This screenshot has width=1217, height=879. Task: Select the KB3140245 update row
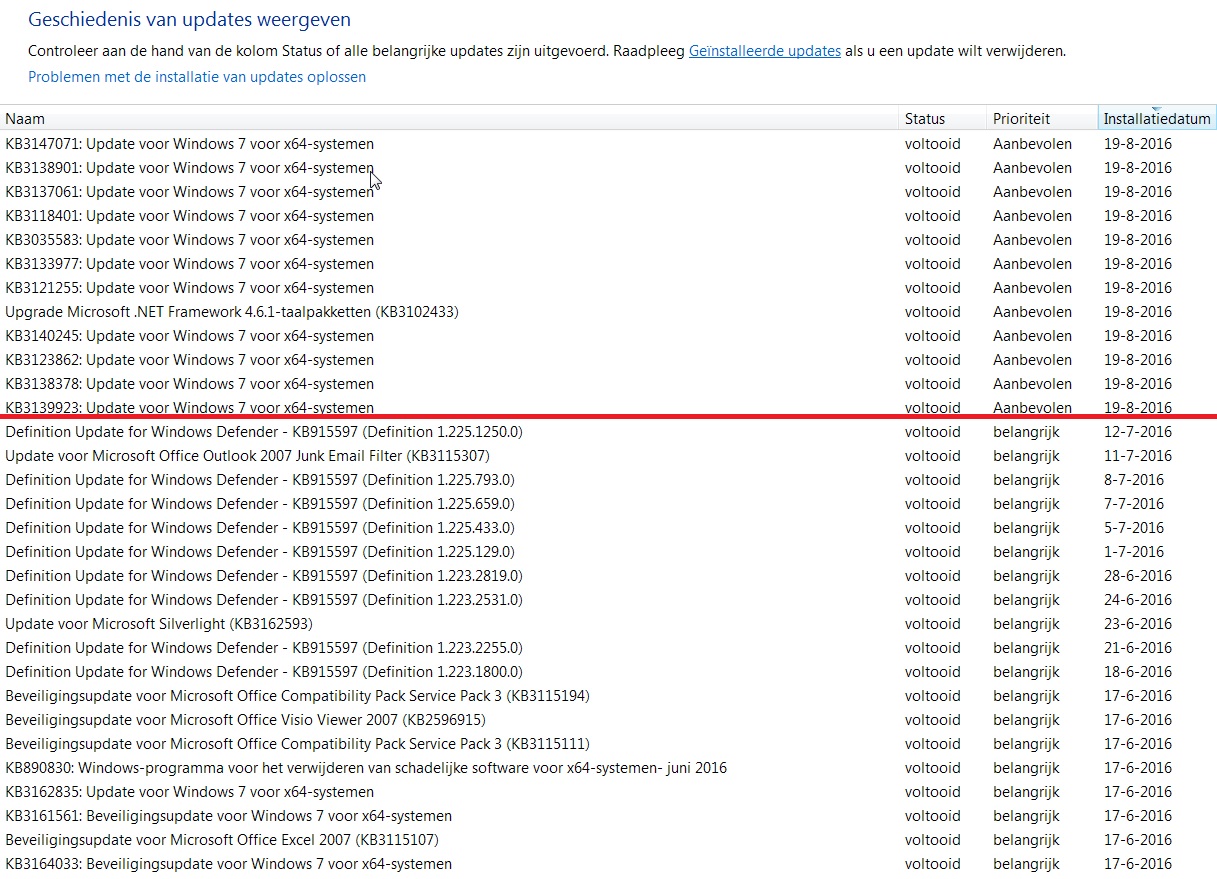click(x=608, y=336)
